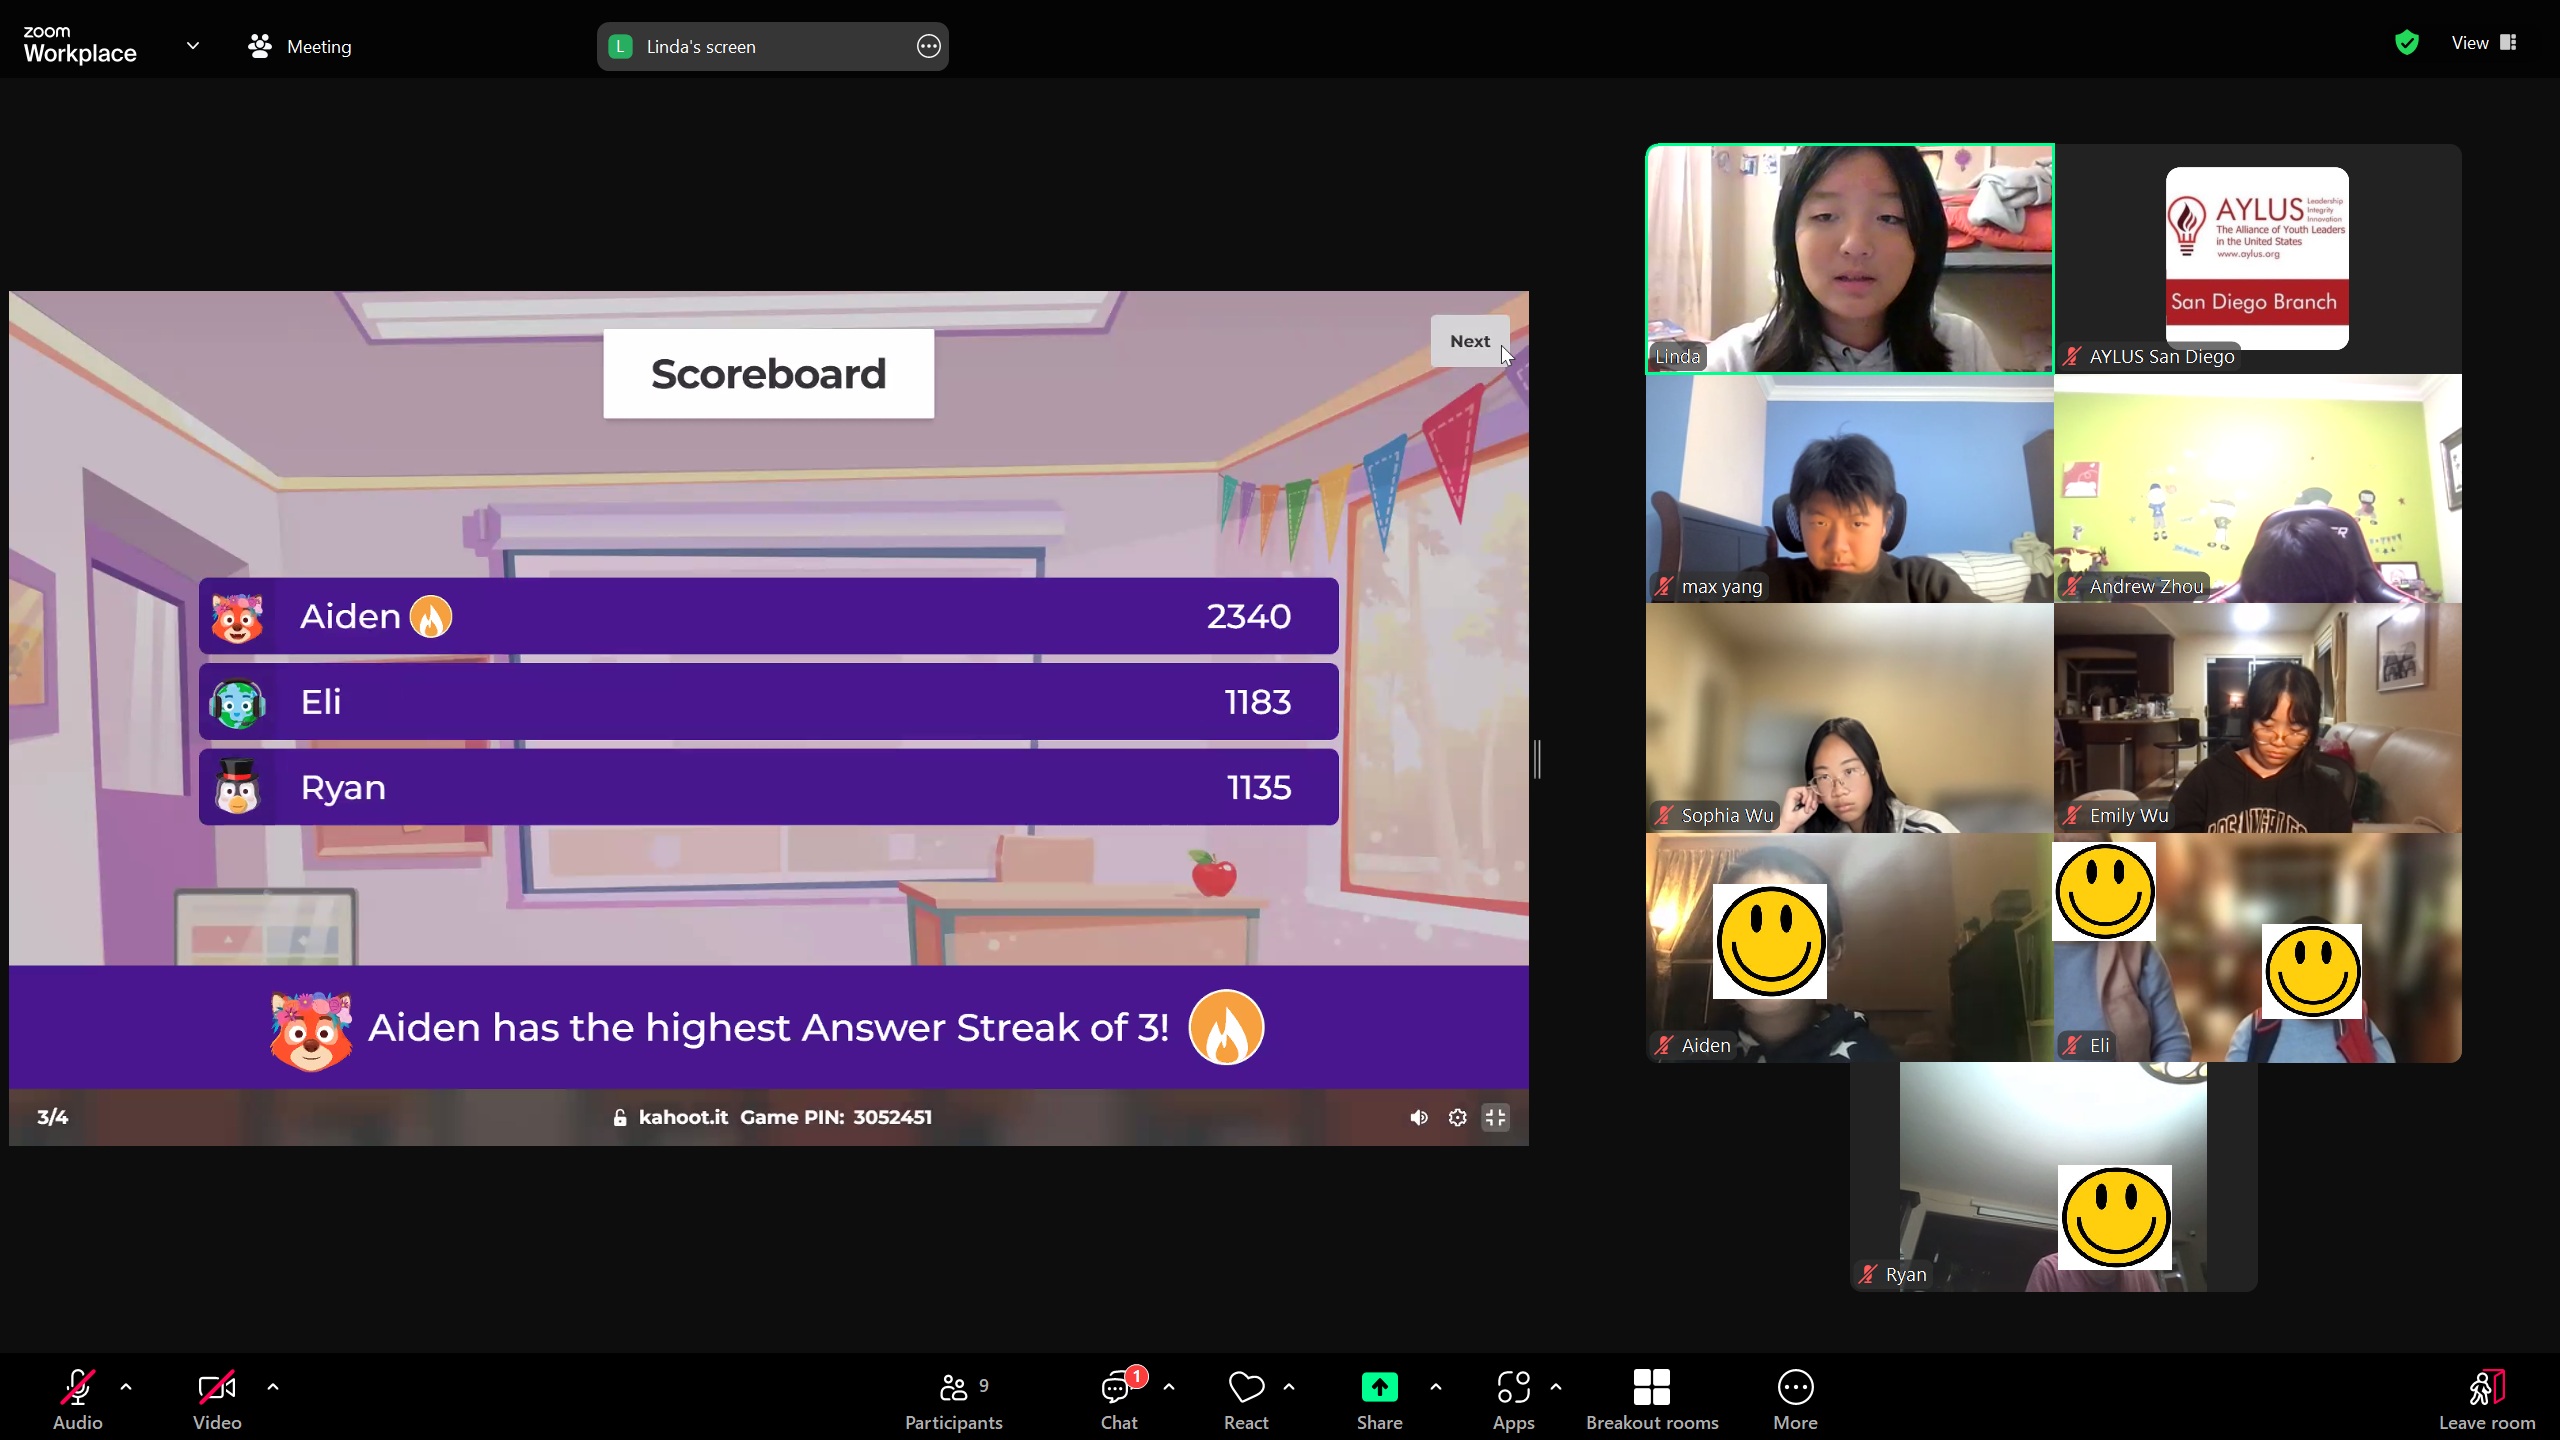Expand apps arrow next to Apps

[x=1556, y=1387]
